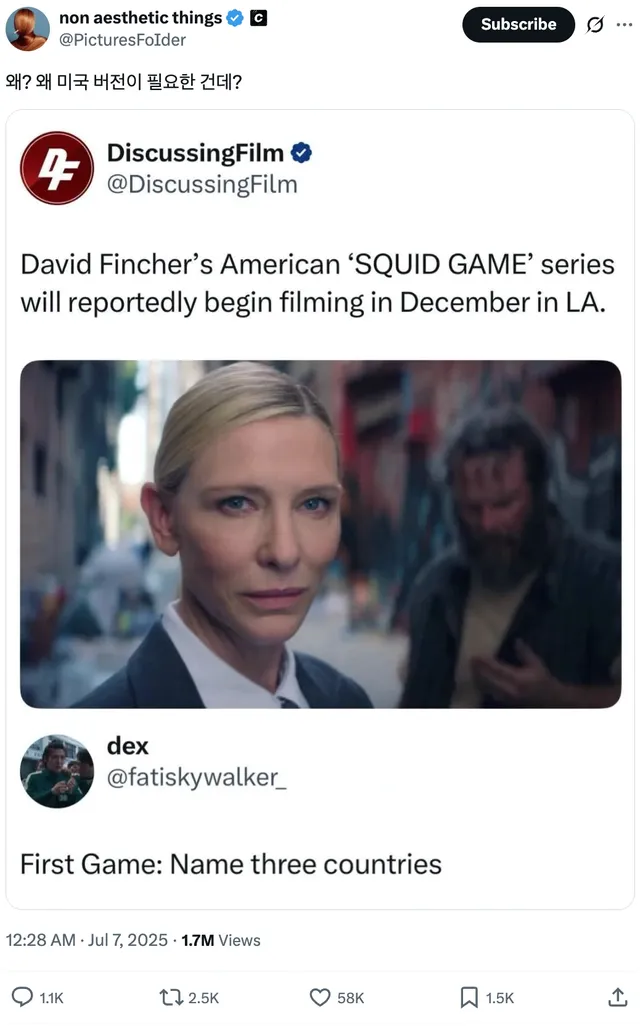The height and width of the screenshot is (1031, 640).
Task: Open non aesthetic things profile avatar
Action: coord(28,29)
